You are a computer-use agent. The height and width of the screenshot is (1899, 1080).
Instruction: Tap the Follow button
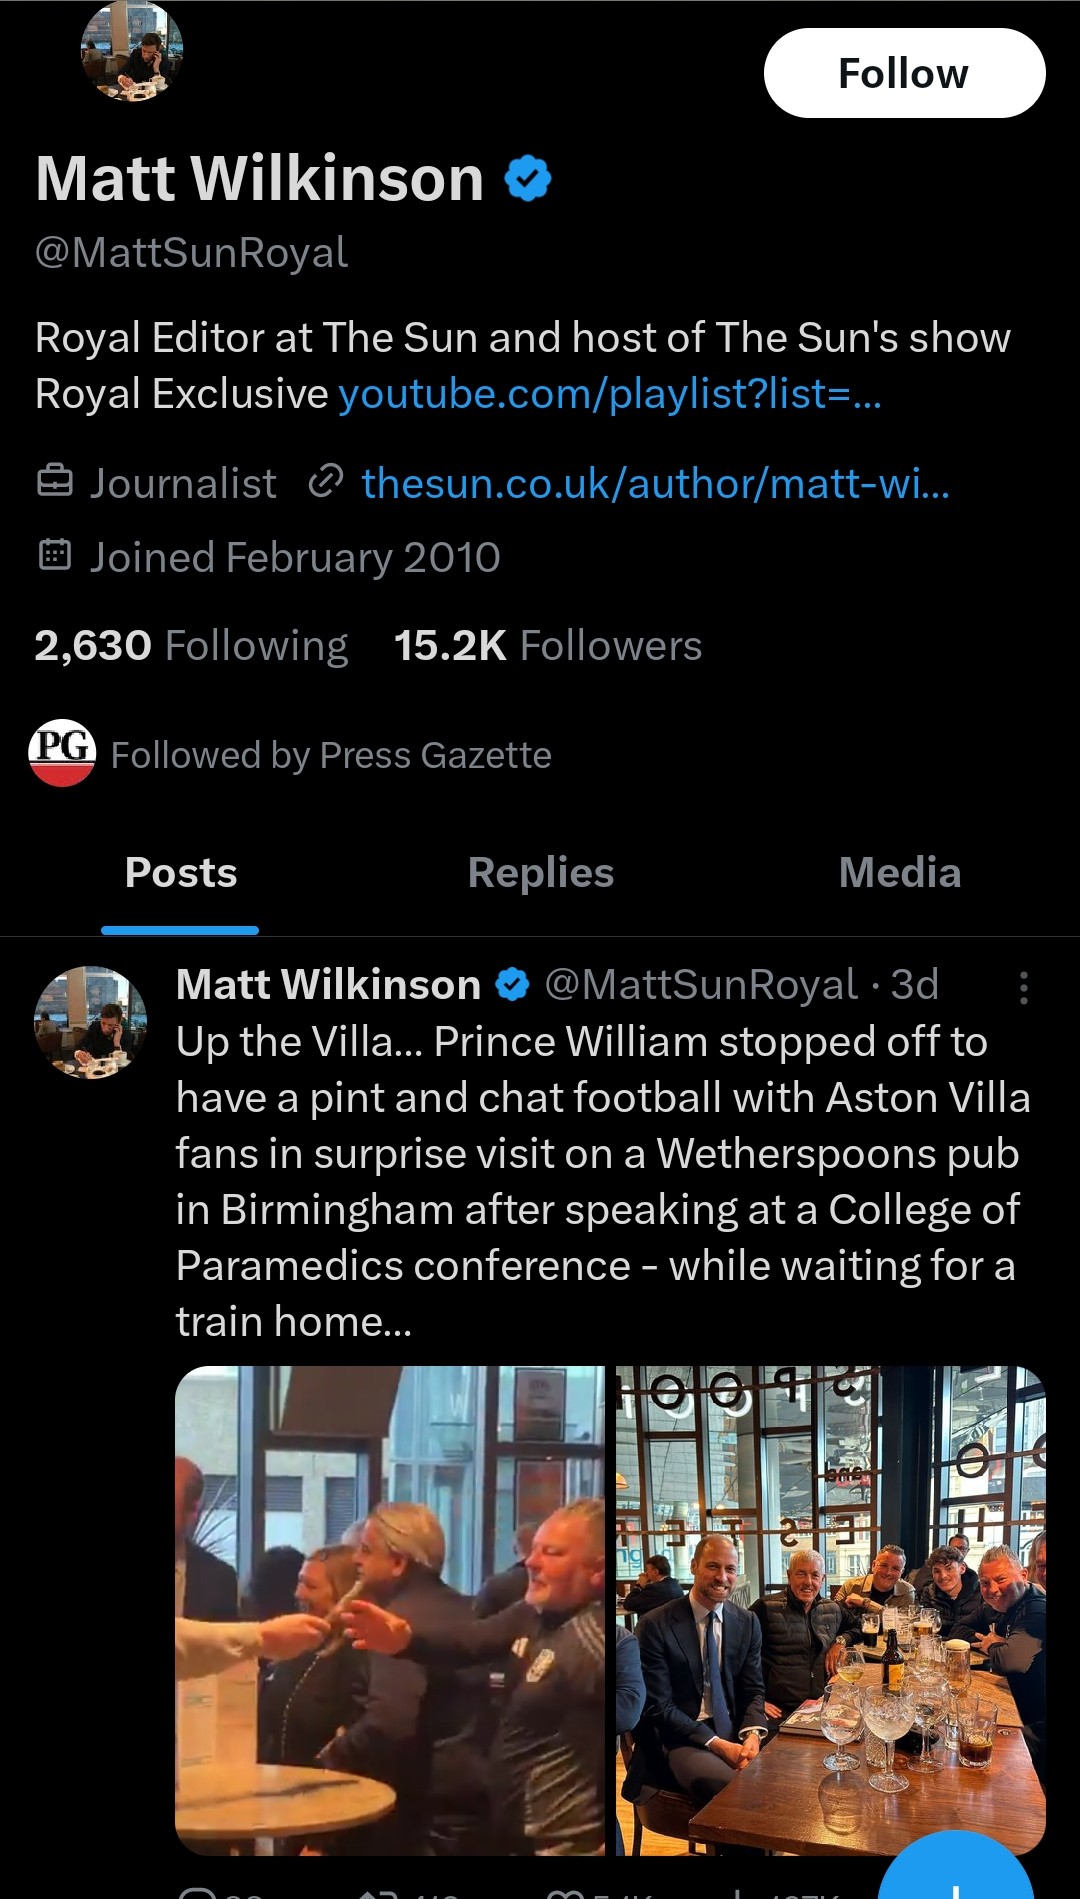[x=904, y=73]
